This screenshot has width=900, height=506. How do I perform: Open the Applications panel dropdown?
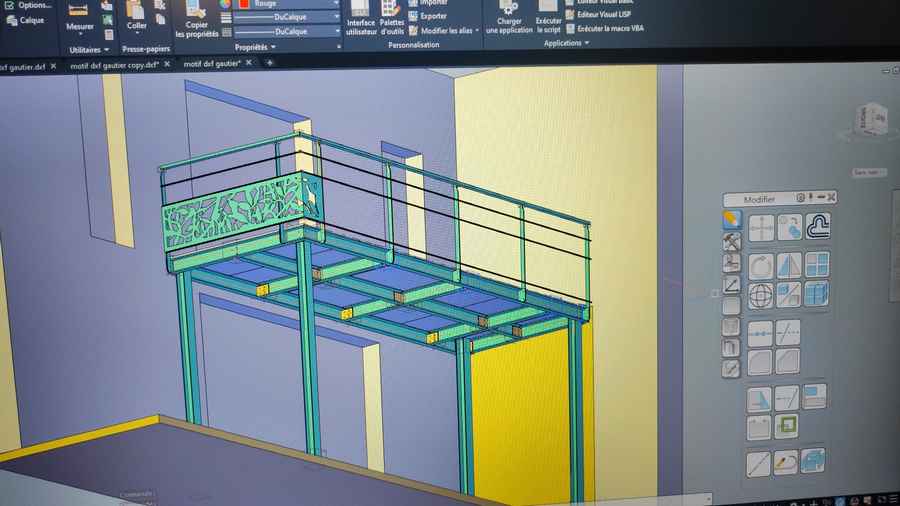pos(588,43)
